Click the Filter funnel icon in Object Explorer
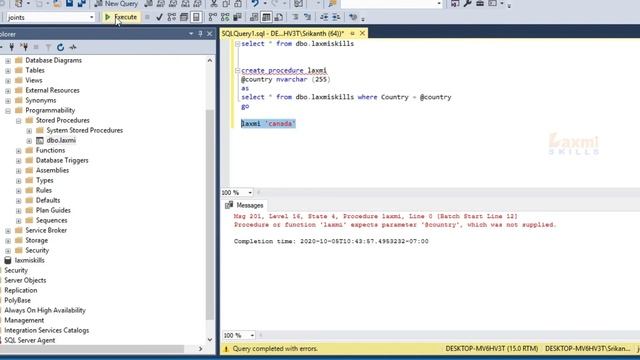The height and width of the screenshot is (360, 640). click(x=48, y=47)
